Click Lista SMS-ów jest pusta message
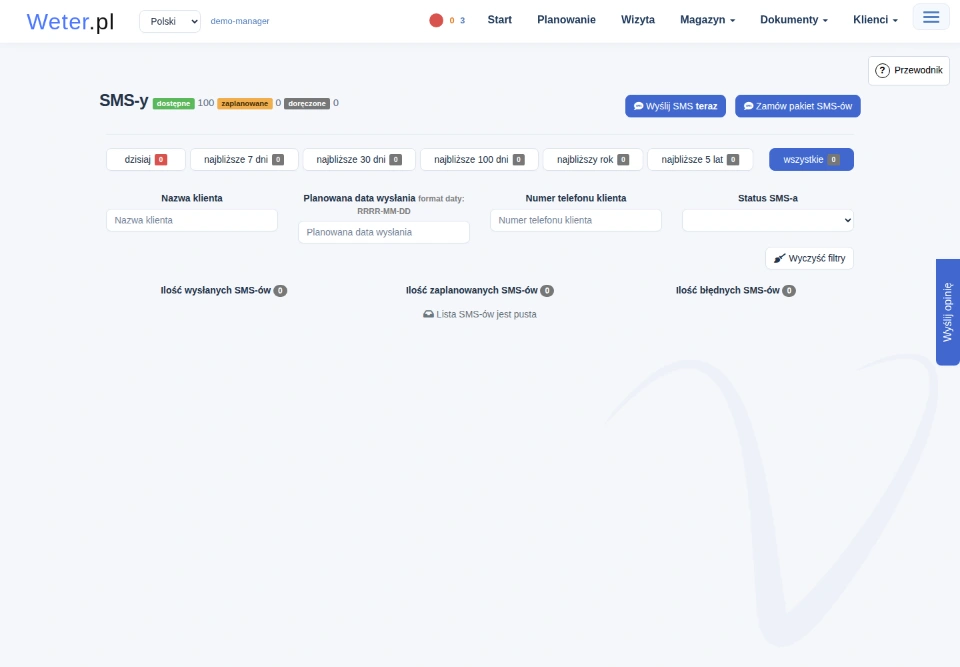960x667 pixels. point(480,314)
